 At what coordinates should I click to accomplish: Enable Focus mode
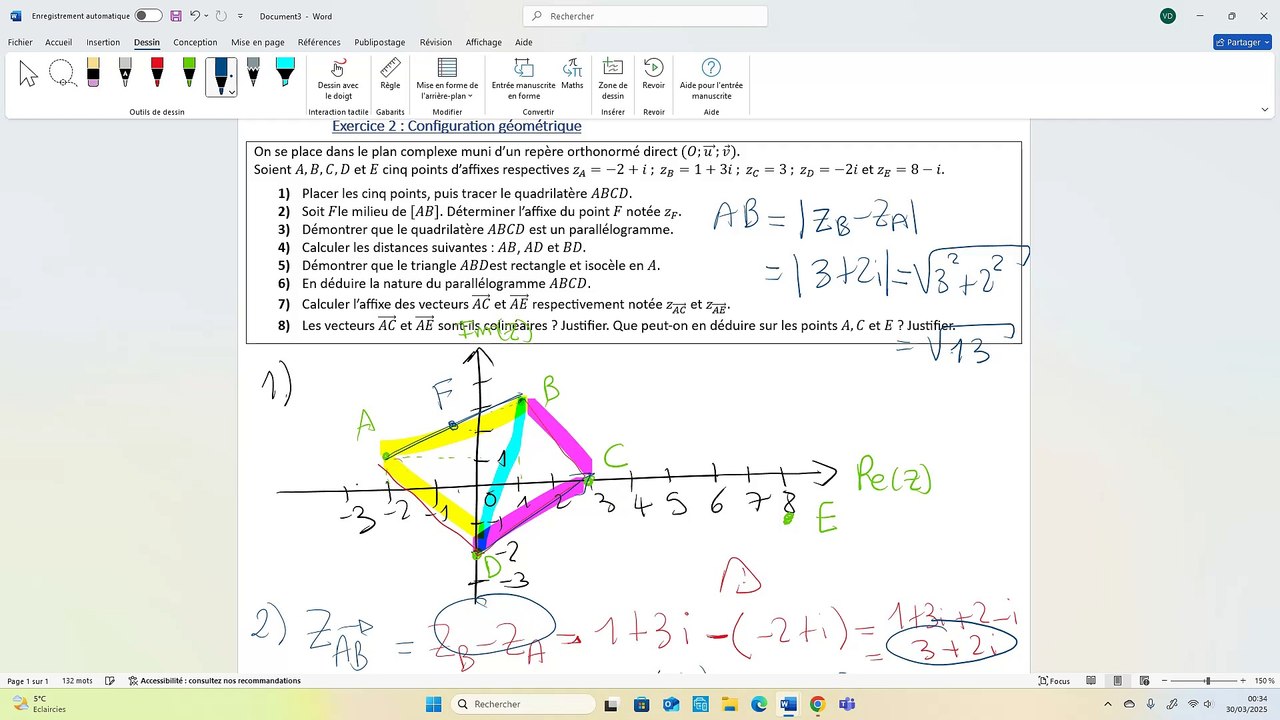click(x=1053, y=681)
